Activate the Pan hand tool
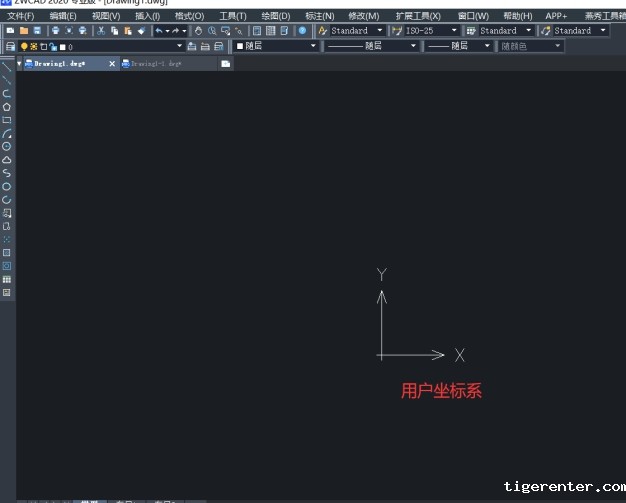 pyautogui.click(x=197, y=31)
